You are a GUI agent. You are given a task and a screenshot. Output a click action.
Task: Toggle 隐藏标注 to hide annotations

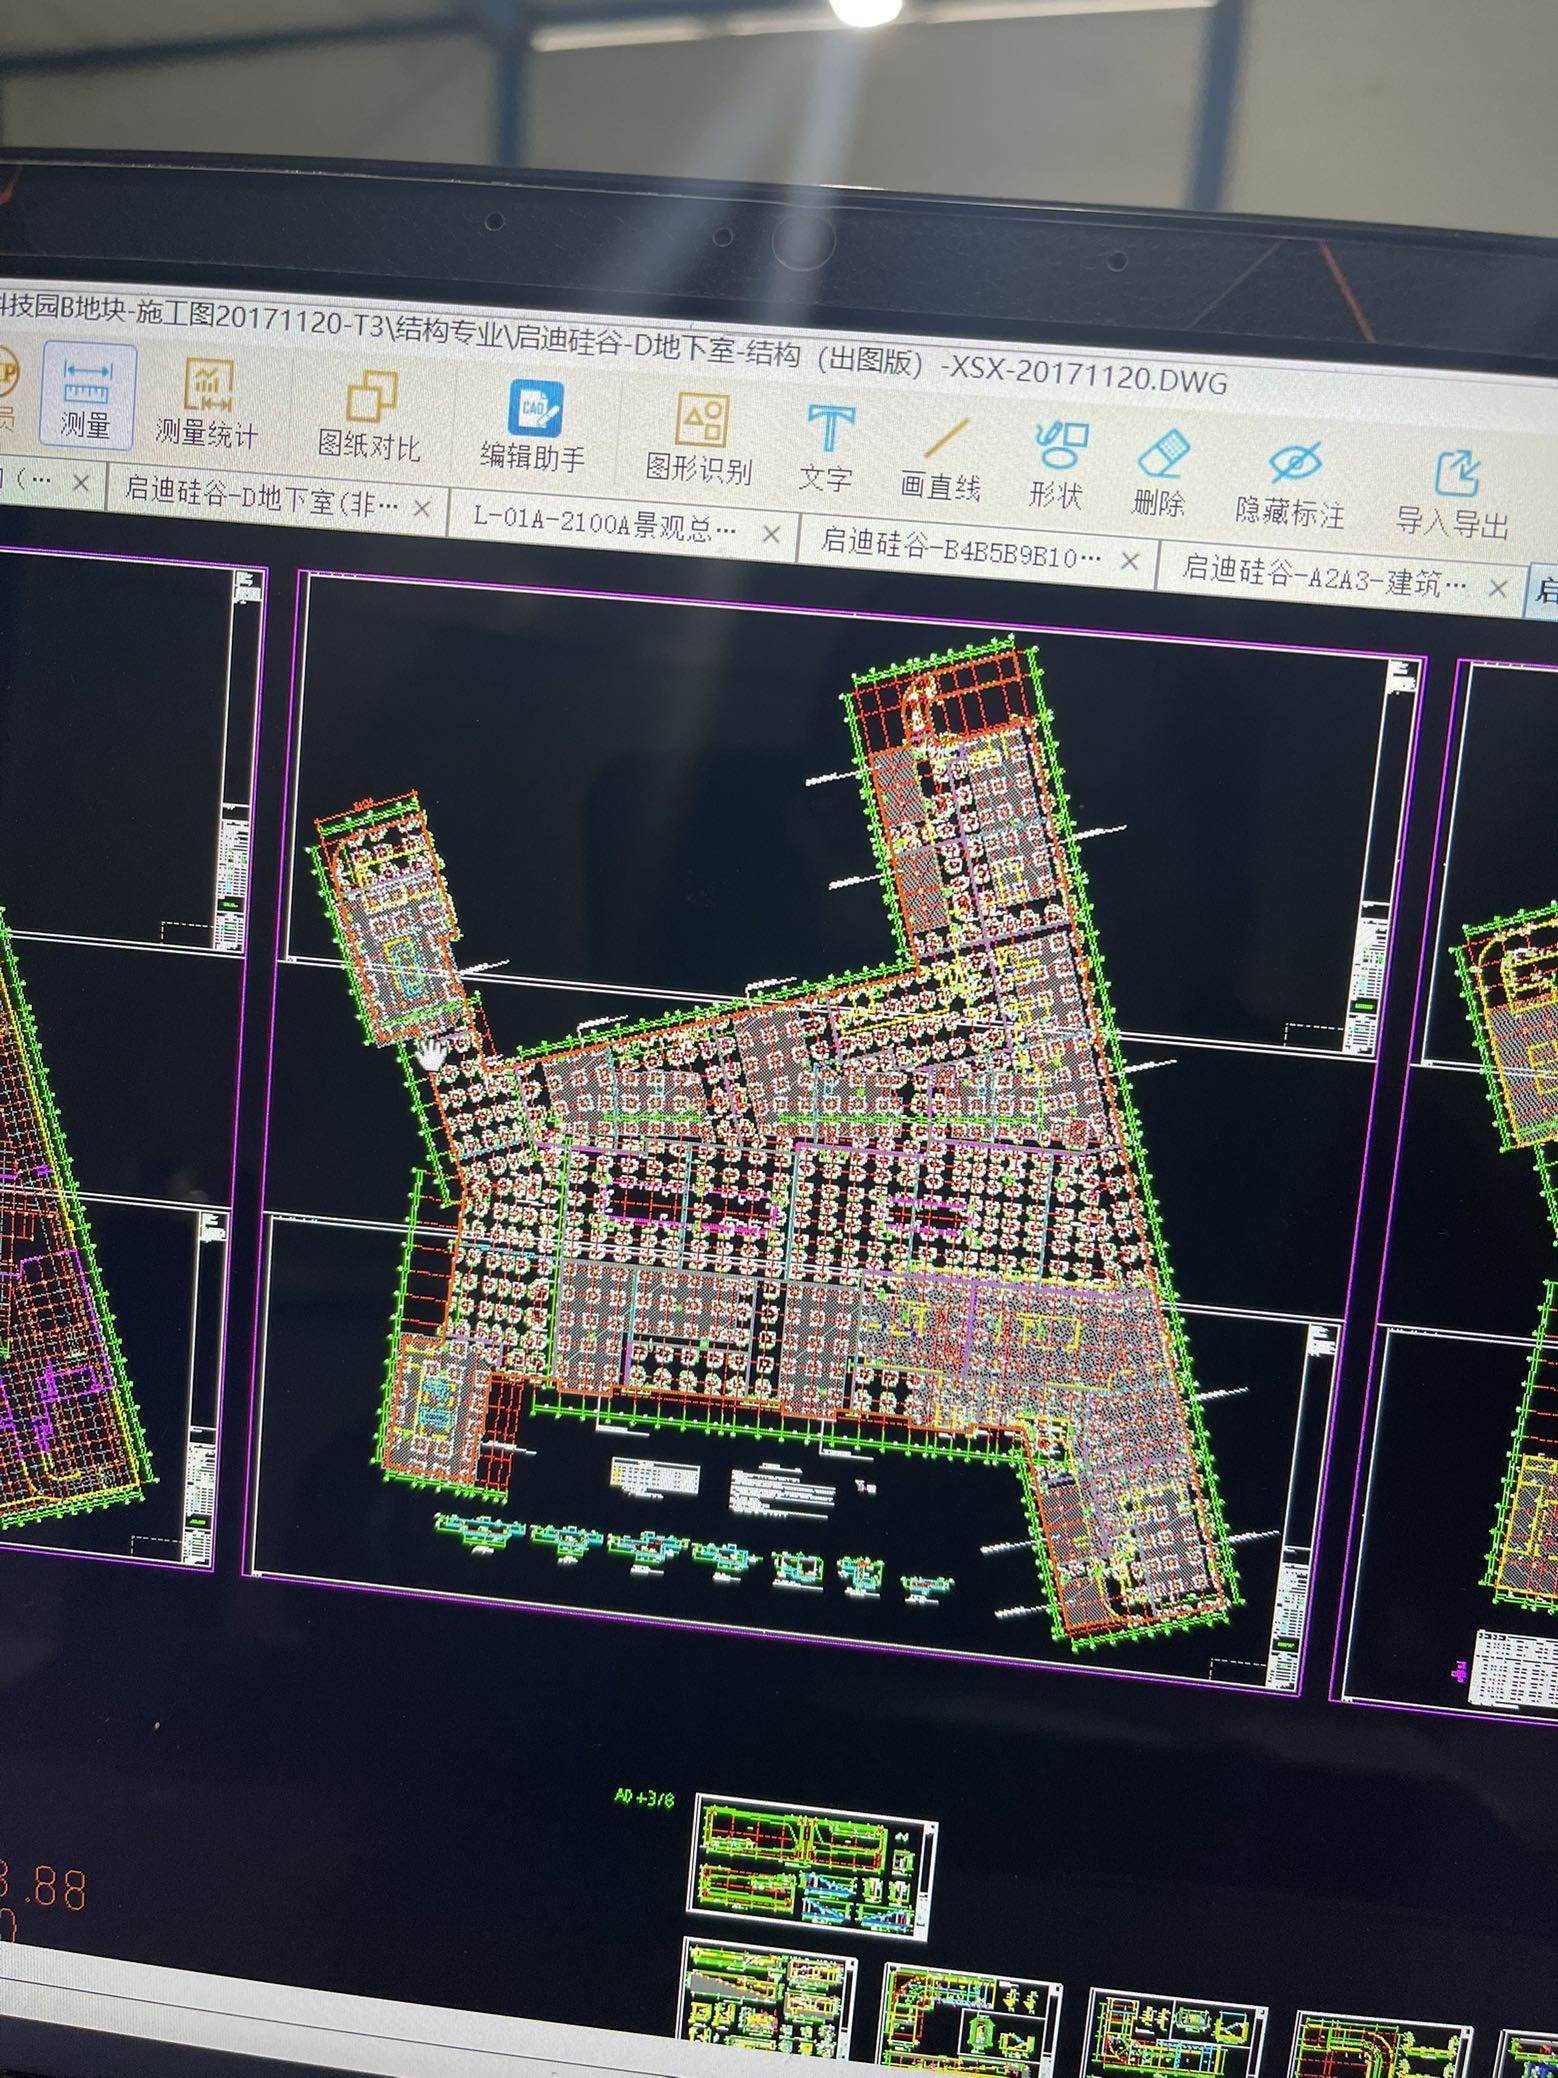pyautogui.click(x=1290, y=485)
